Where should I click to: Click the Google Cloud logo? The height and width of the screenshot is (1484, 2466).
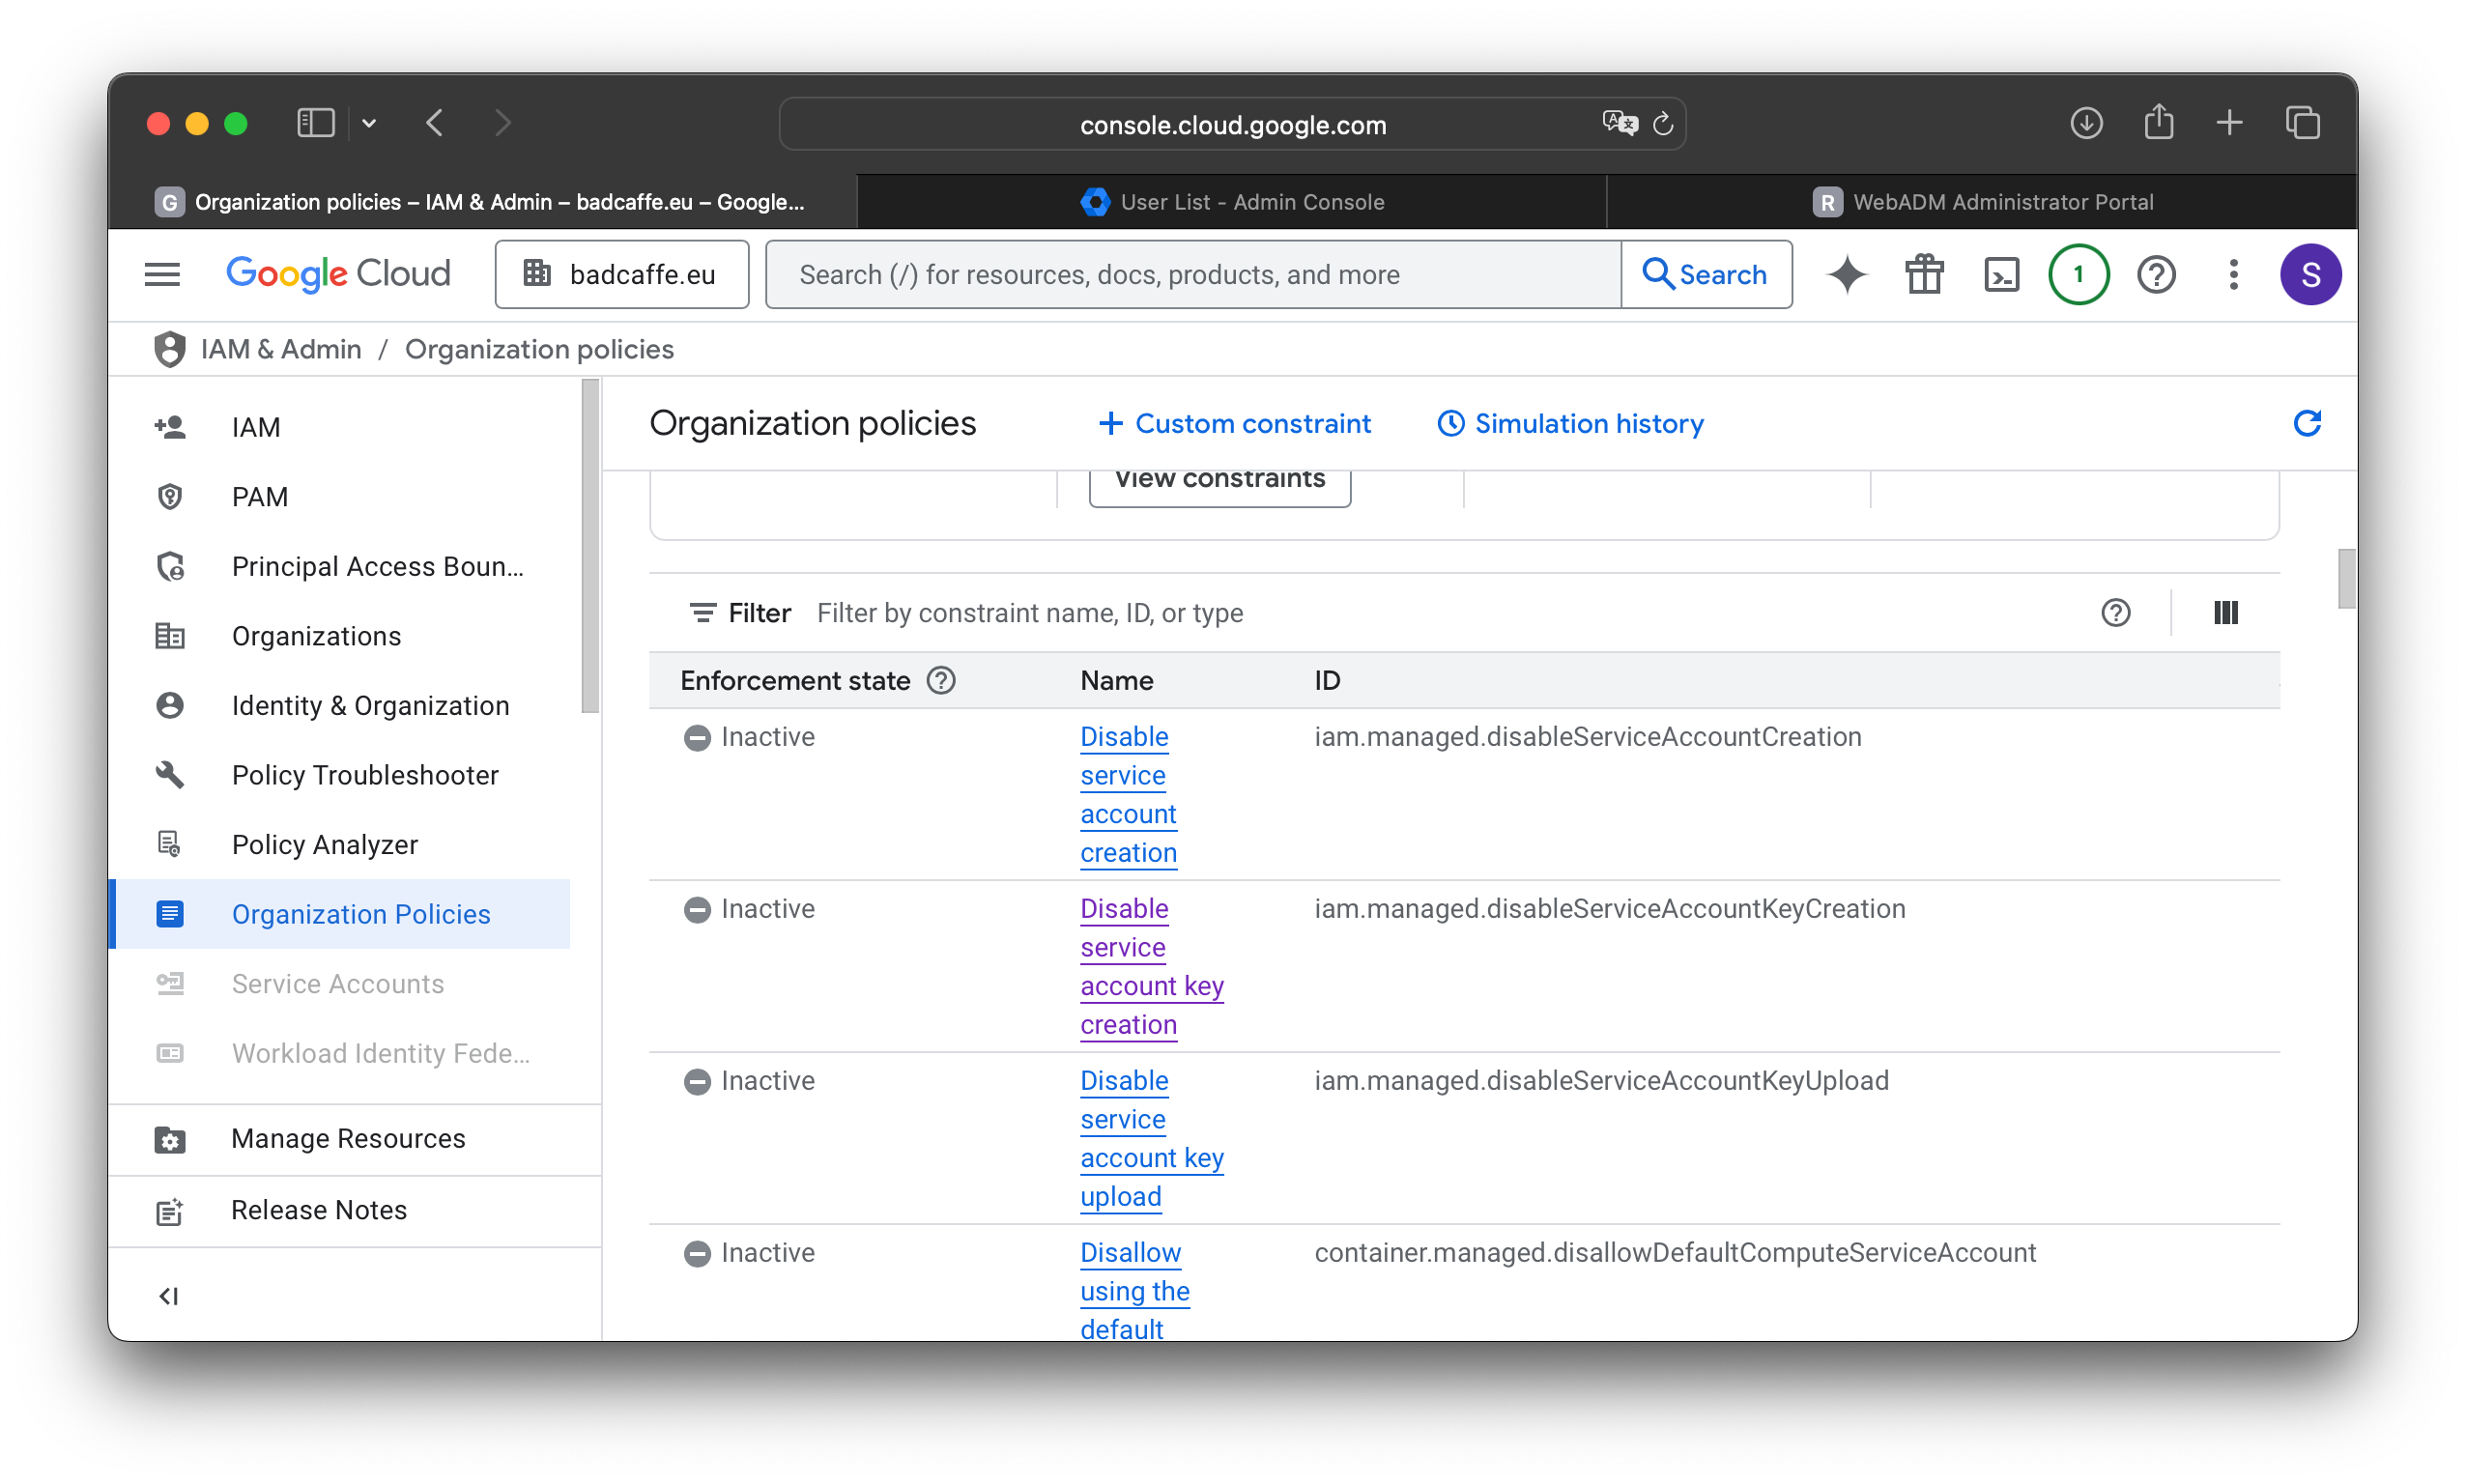(x=338, y=273)
